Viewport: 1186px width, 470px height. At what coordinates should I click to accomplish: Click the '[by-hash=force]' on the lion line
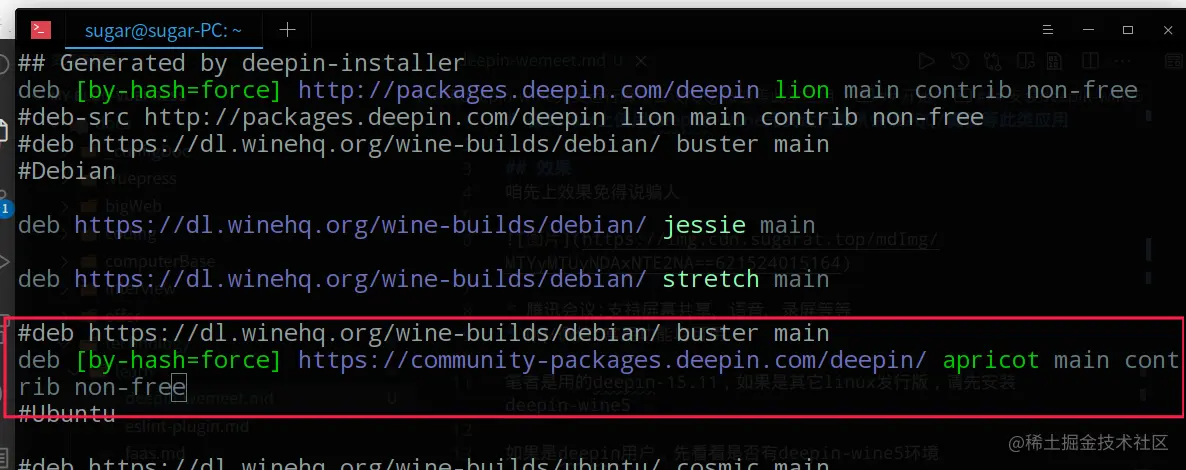click(179, 91)
